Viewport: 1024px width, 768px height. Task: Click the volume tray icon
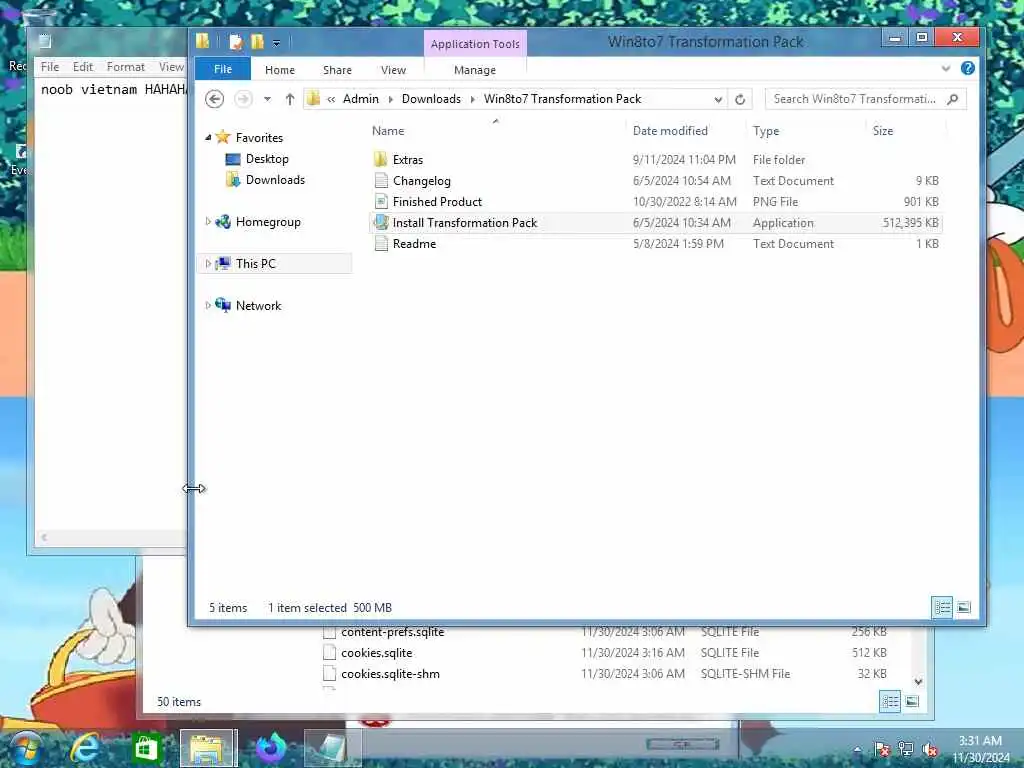click(929, 750)
